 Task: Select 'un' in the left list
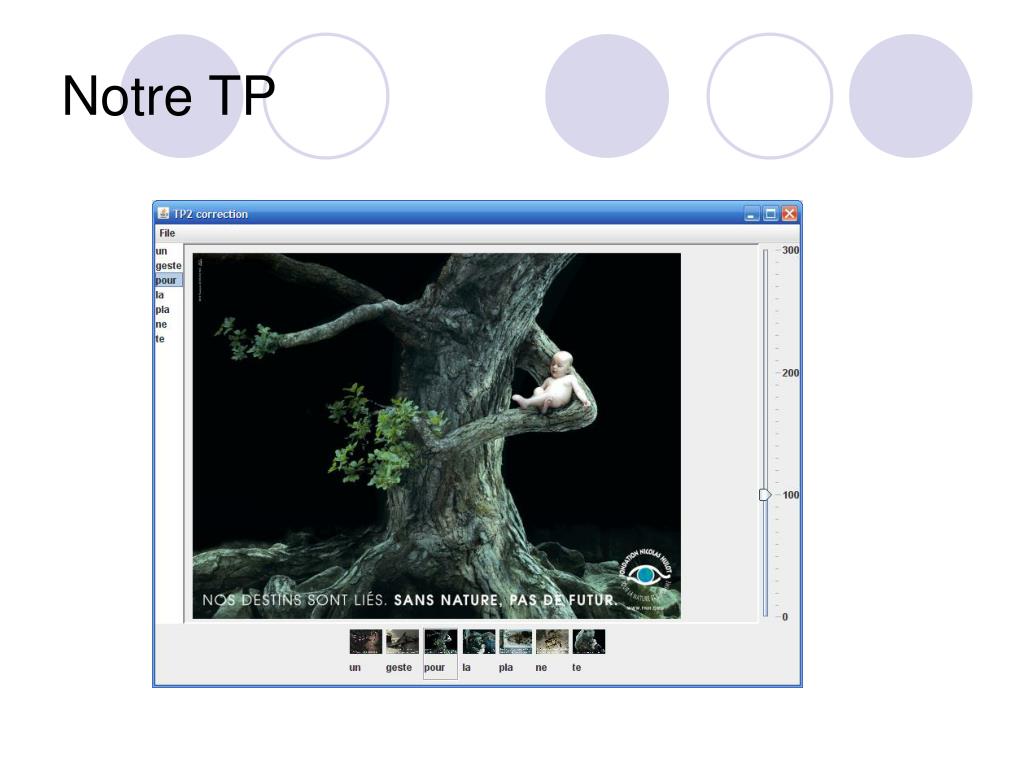tap(168, 251)
